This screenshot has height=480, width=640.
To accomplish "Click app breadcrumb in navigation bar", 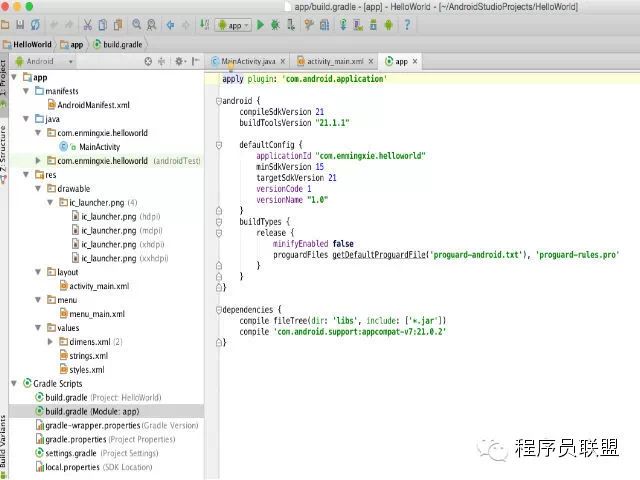I will pyautogui.click(x=72, y=44).
